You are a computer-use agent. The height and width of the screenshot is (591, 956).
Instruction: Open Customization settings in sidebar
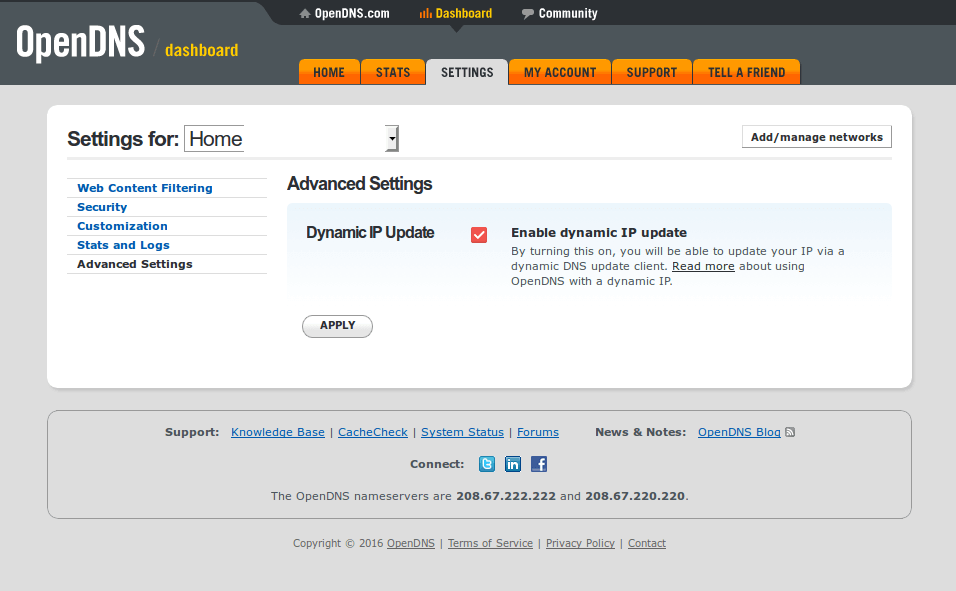(x=122, y=226)
